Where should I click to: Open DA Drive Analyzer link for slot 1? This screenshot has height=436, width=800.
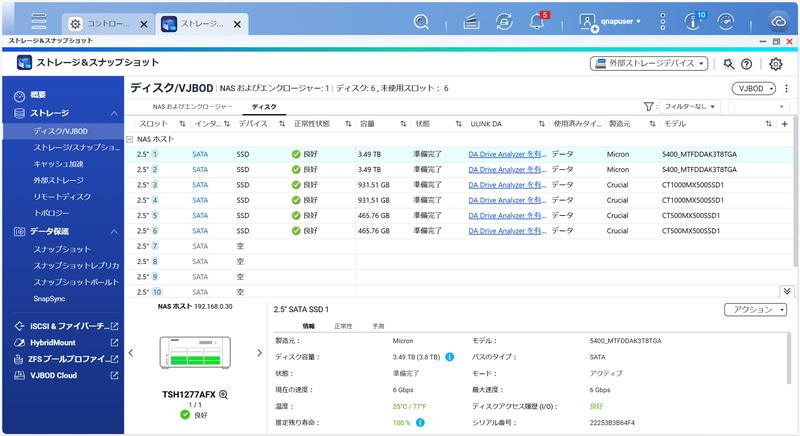click(x=507, y=154)
